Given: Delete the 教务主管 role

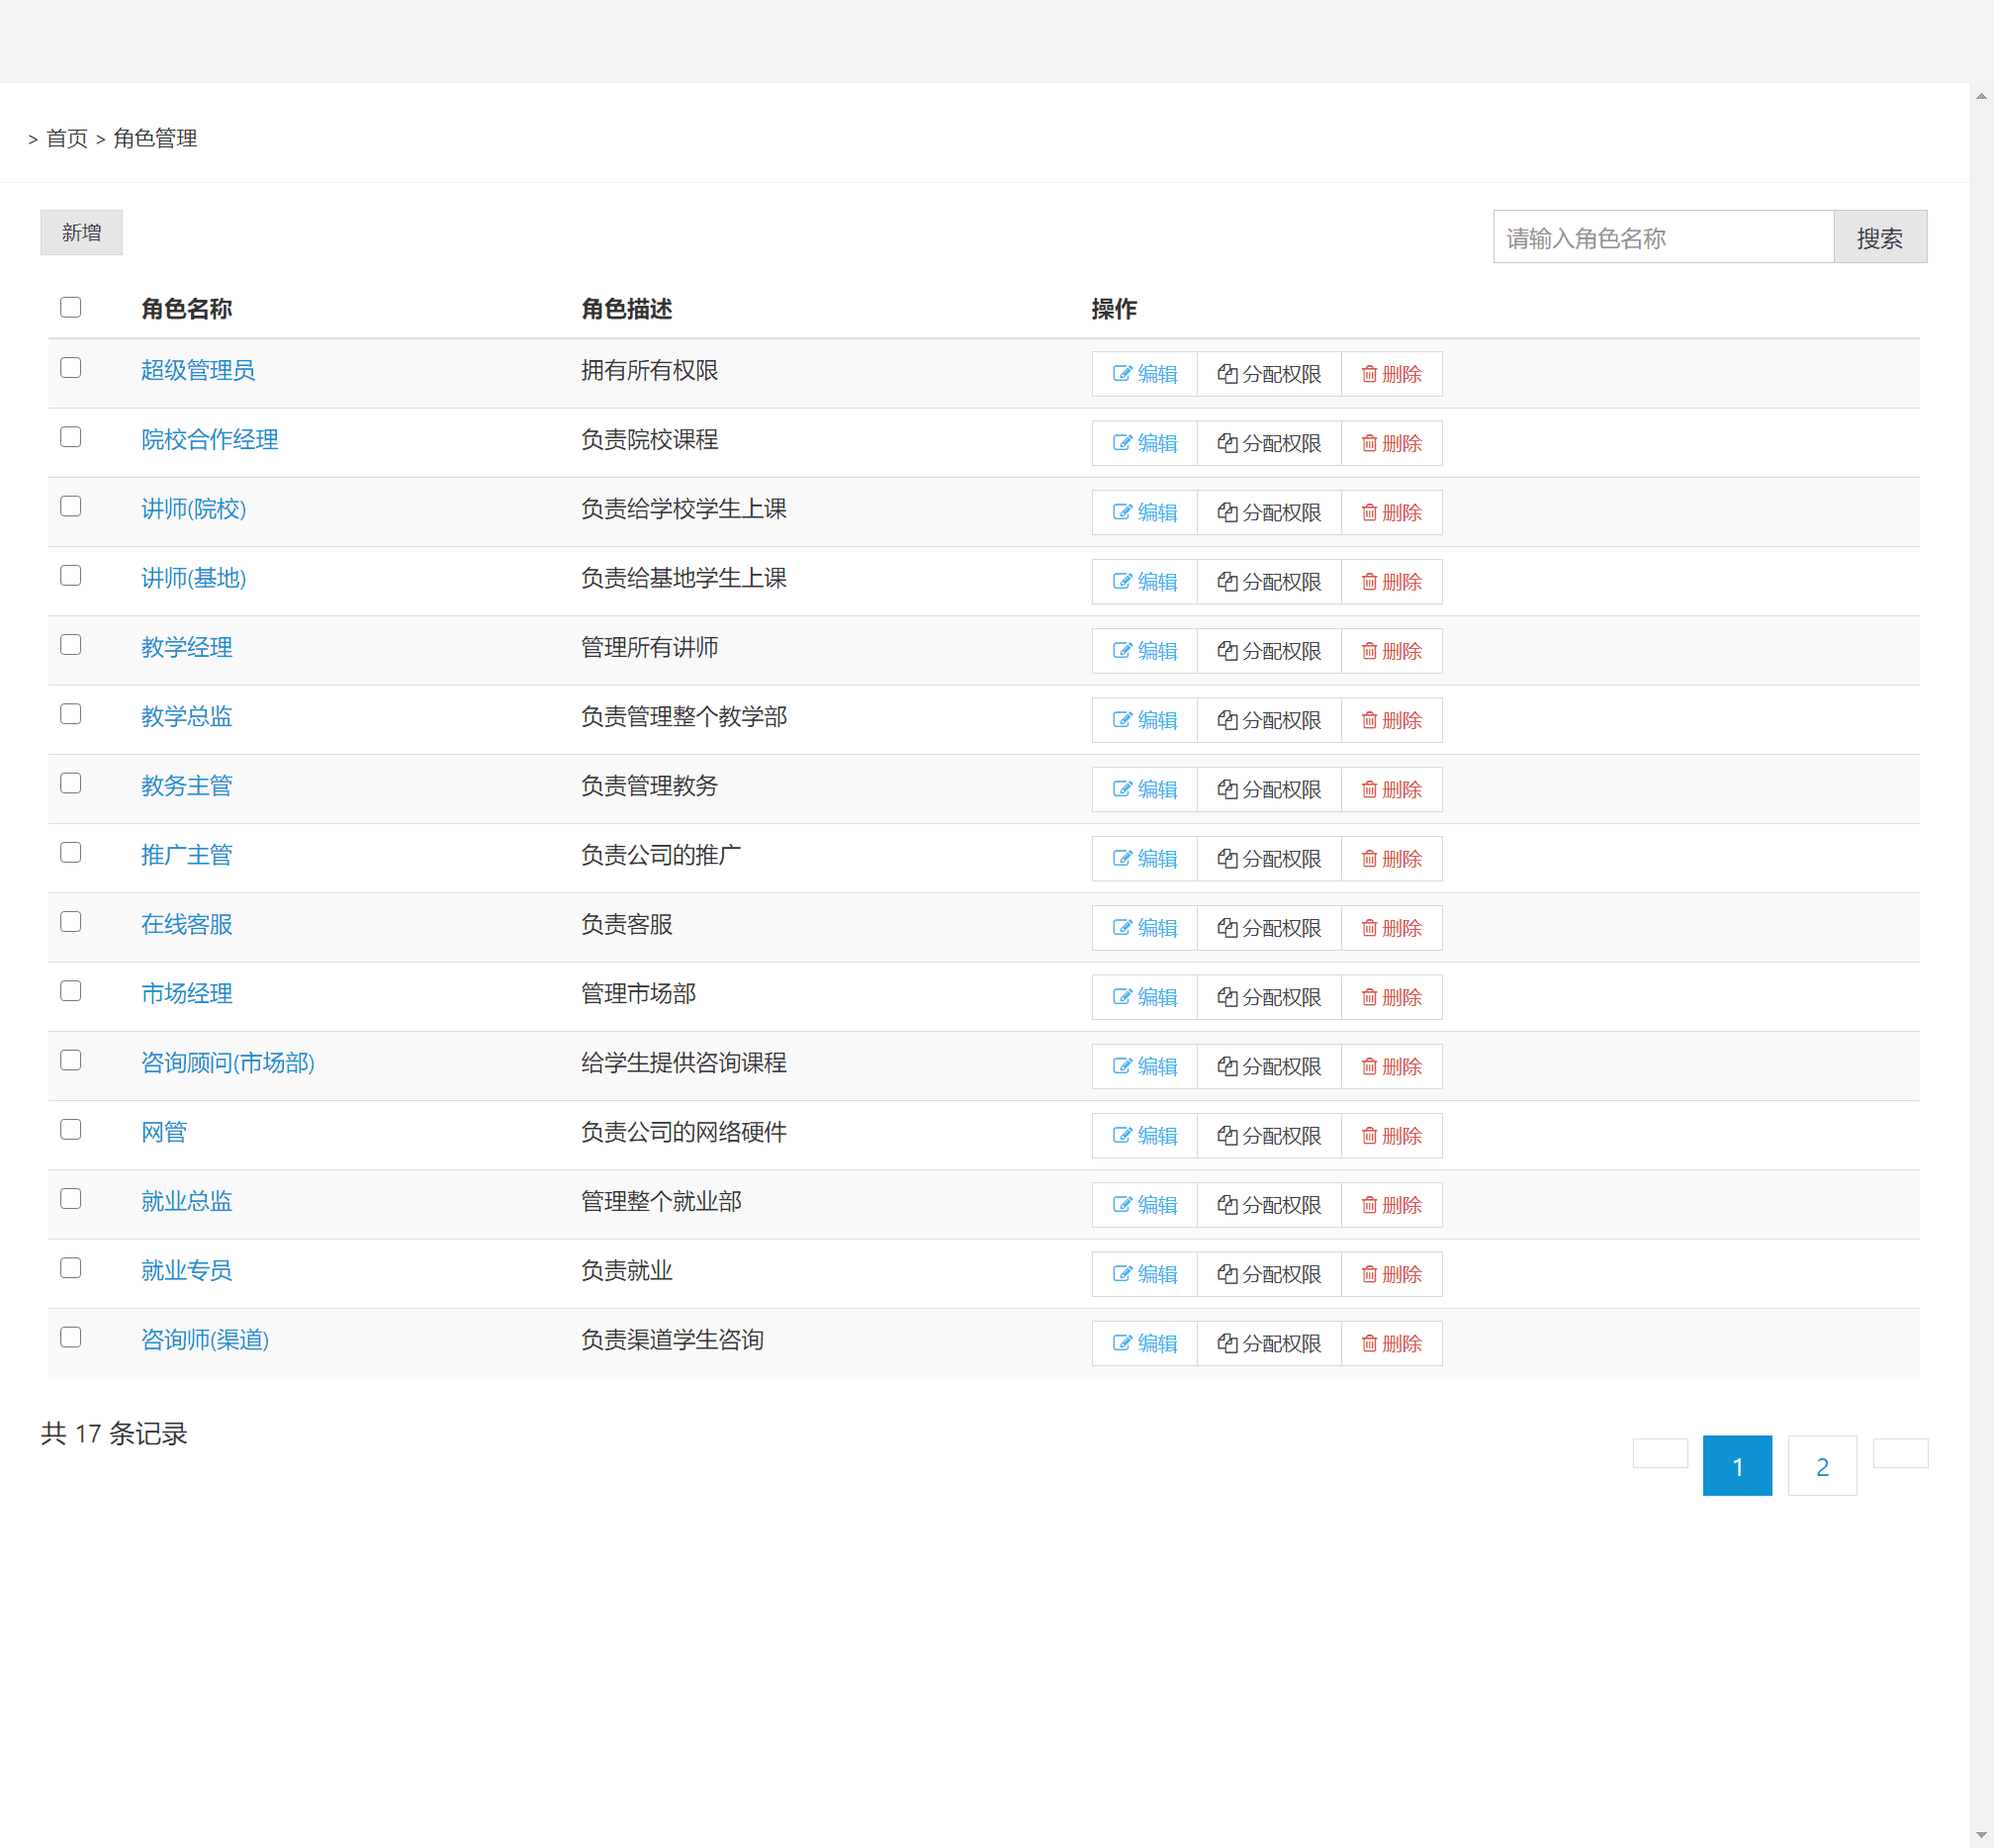Looking at the screenshot, I should [x=1391, y=789].
